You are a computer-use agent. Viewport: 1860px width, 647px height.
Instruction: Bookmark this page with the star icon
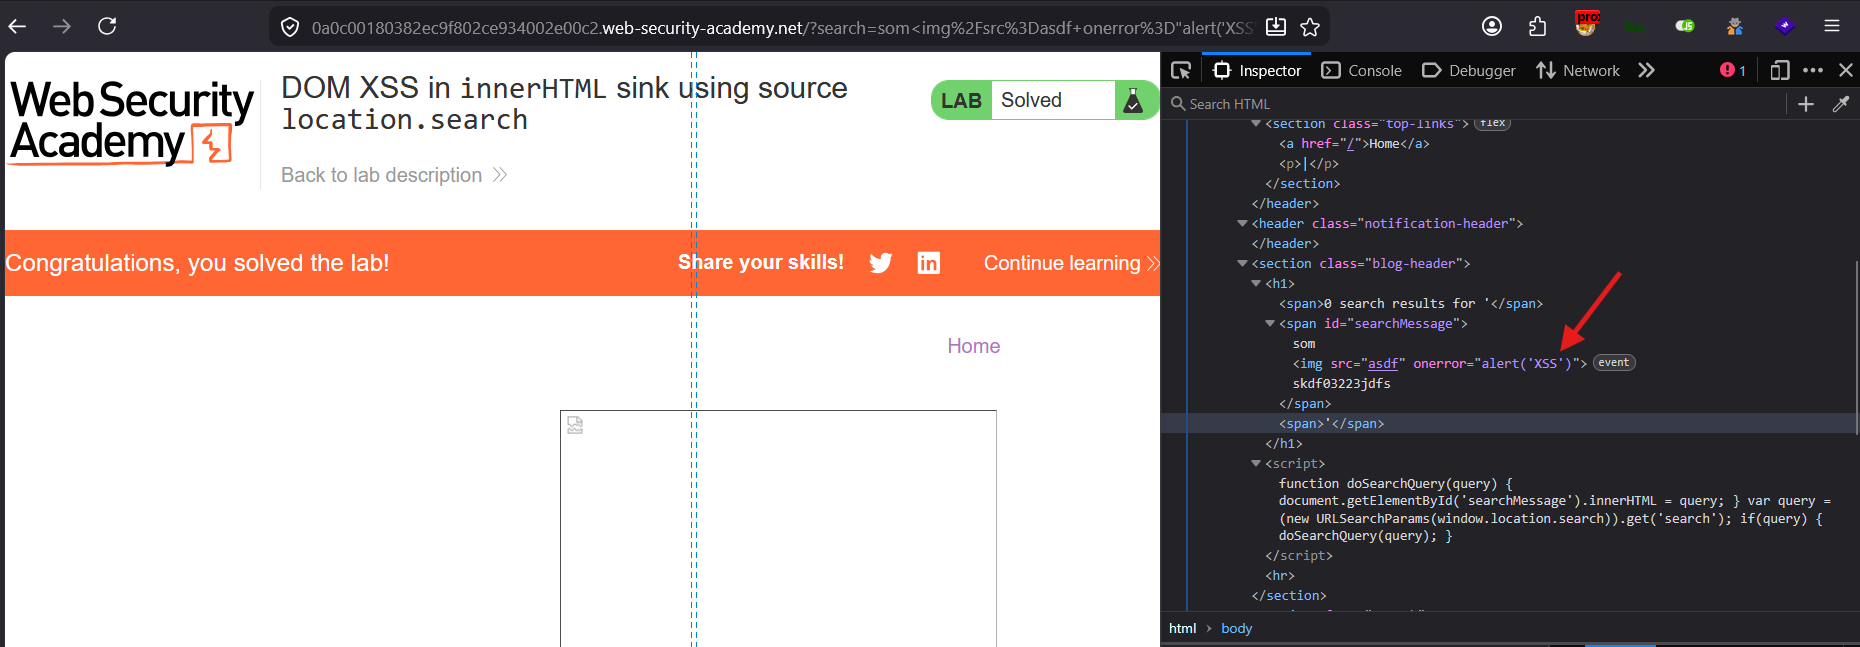(1310, 27)
